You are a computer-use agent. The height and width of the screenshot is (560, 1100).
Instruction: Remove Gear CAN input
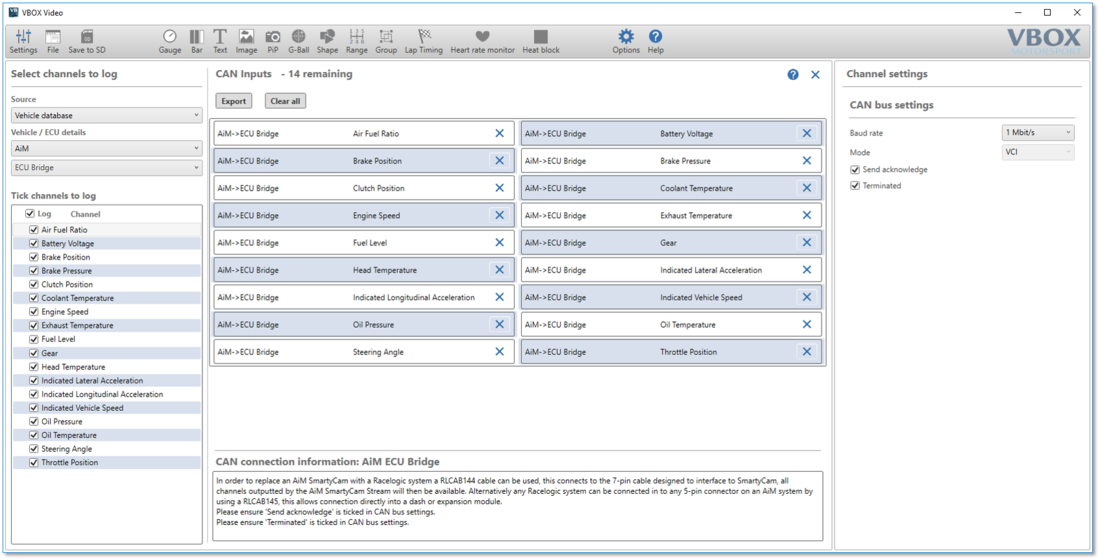807,243
